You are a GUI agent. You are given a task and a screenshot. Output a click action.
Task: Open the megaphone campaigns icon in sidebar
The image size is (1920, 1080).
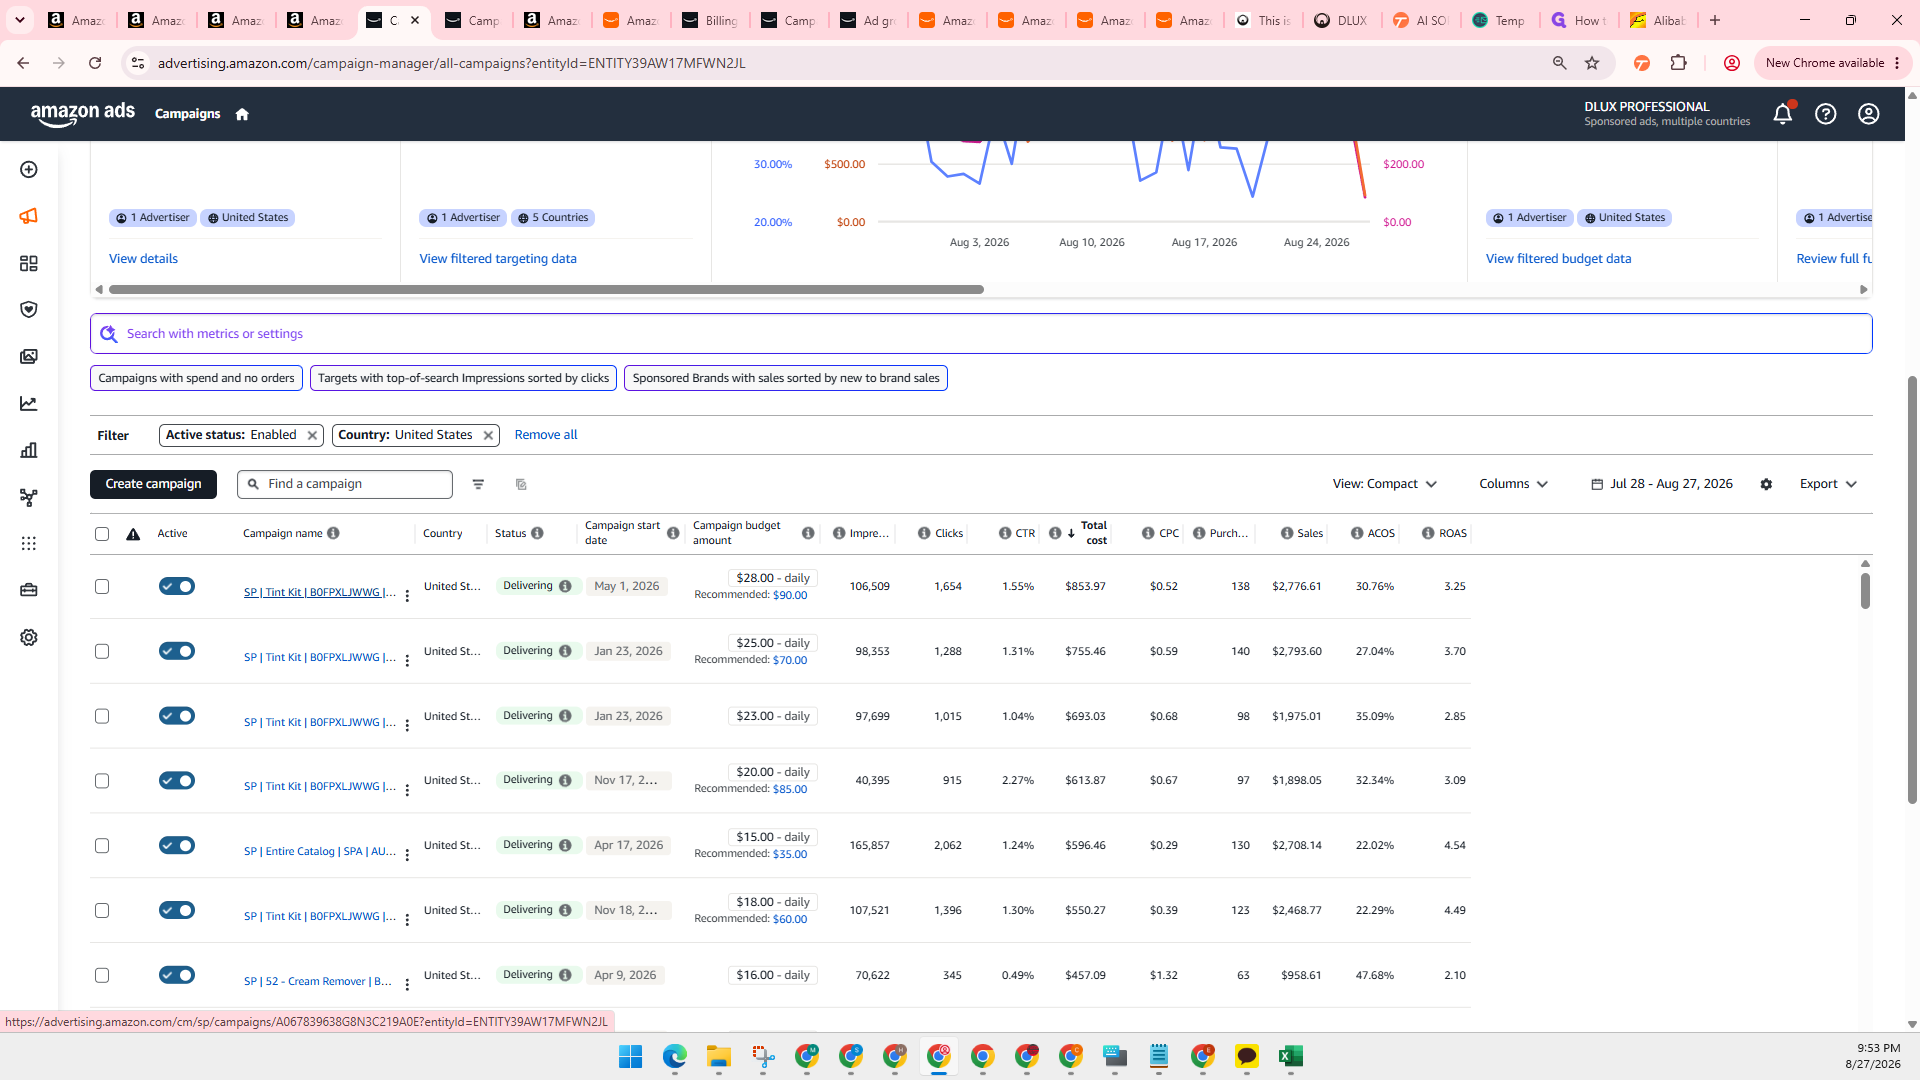[29, 216]
